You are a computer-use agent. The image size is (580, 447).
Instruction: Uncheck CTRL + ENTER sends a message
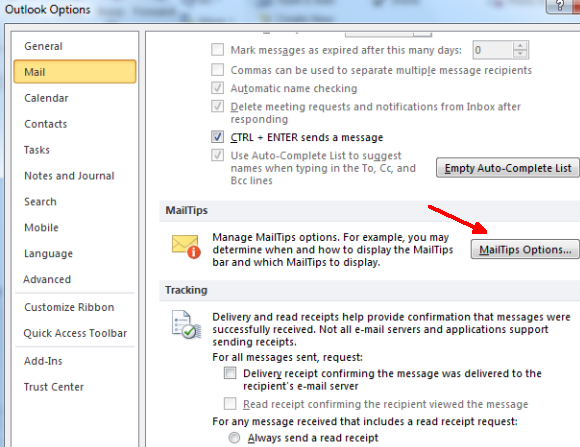click(x=218, y=137)
